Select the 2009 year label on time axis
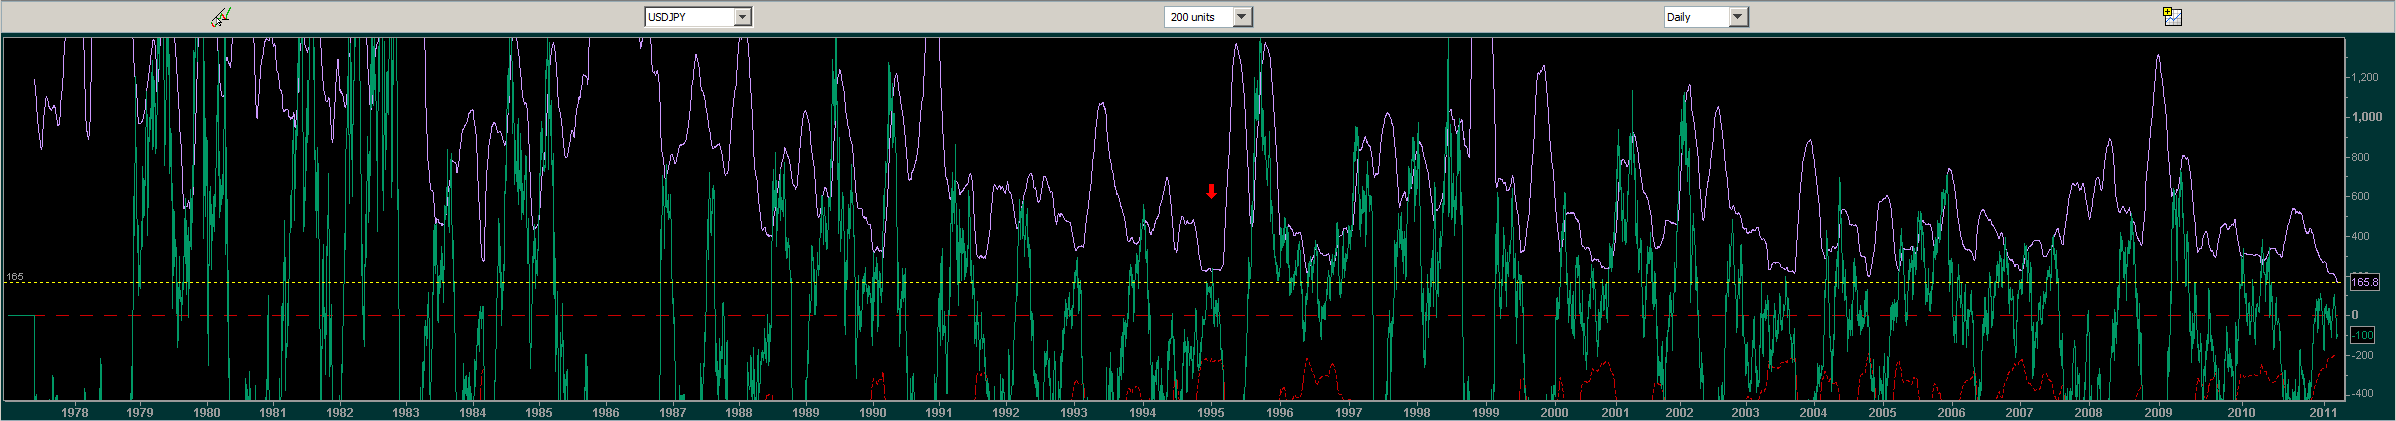 pyautogui.click(x=2157, y=412)
